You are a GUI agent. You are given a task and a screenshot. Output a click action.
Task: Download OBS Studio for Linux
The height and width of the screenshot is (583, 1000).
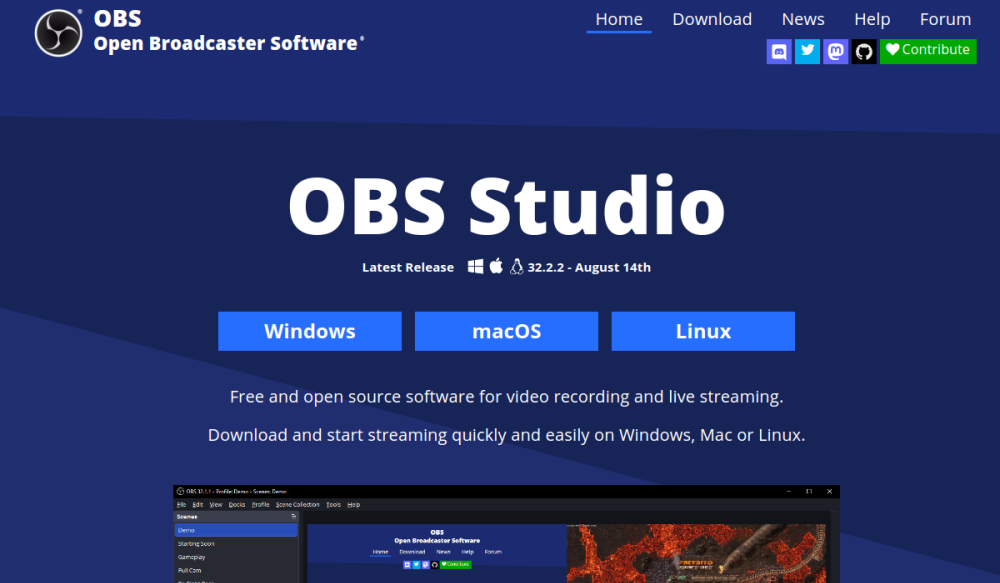coord(703,331)
